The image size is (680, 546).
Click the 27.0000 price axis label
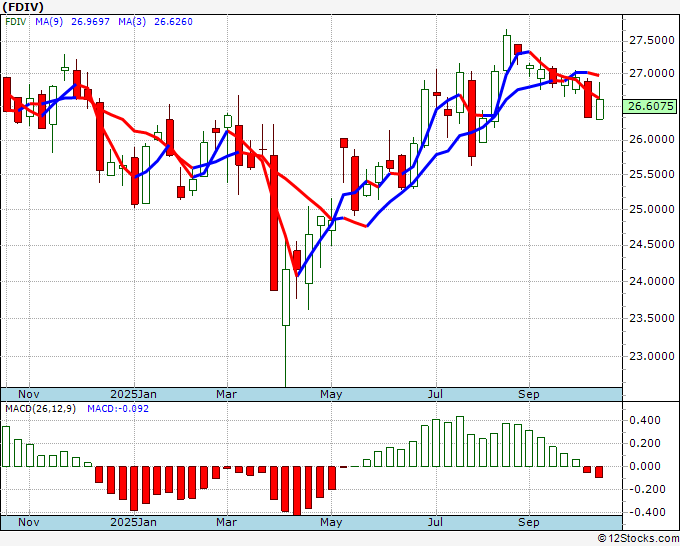[x=652, y=73]
